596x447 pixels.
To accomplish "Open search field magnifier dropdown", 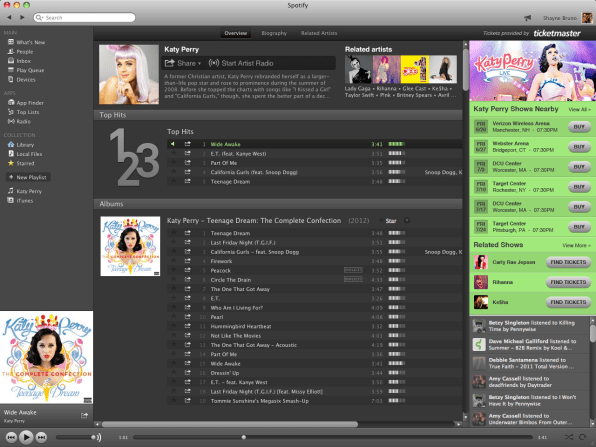I will point(39,17).
